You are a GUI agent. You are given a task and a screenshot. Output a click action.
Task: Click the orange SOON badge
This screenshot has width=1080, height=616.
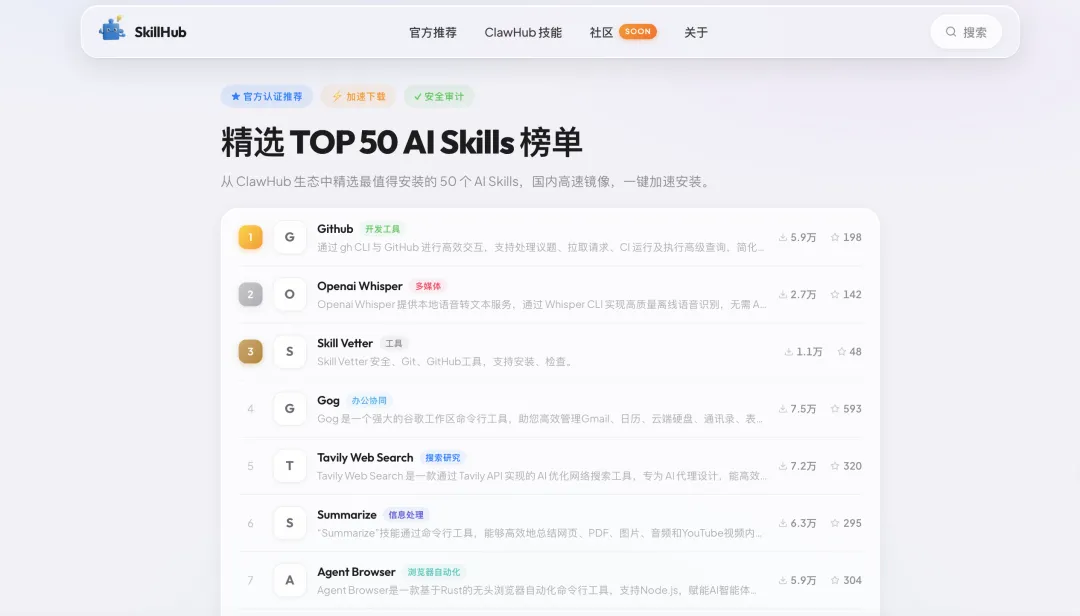coord(638,32)
